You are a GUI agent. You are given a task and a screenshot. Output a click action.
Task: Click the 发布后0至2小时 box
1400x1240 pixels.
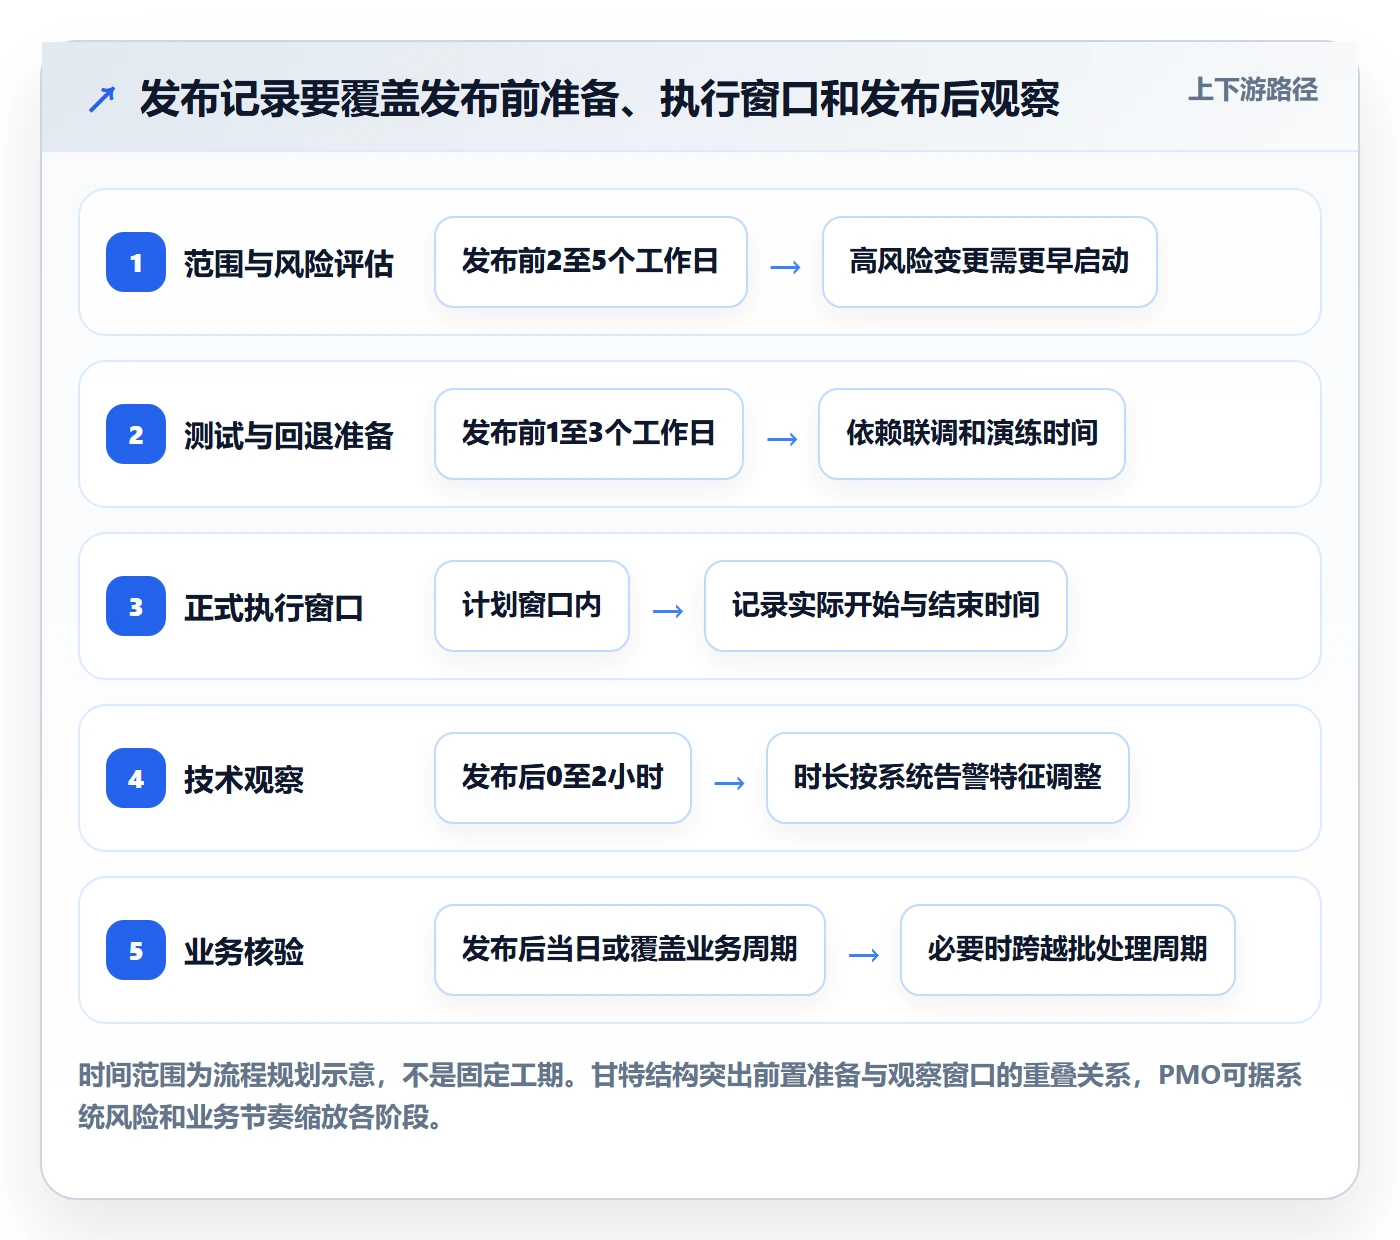(563, 778)
